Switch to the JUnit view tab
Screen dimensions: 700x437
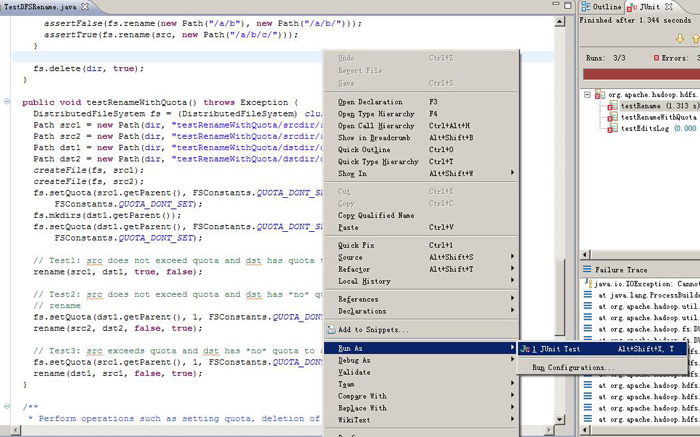[644, 7]
